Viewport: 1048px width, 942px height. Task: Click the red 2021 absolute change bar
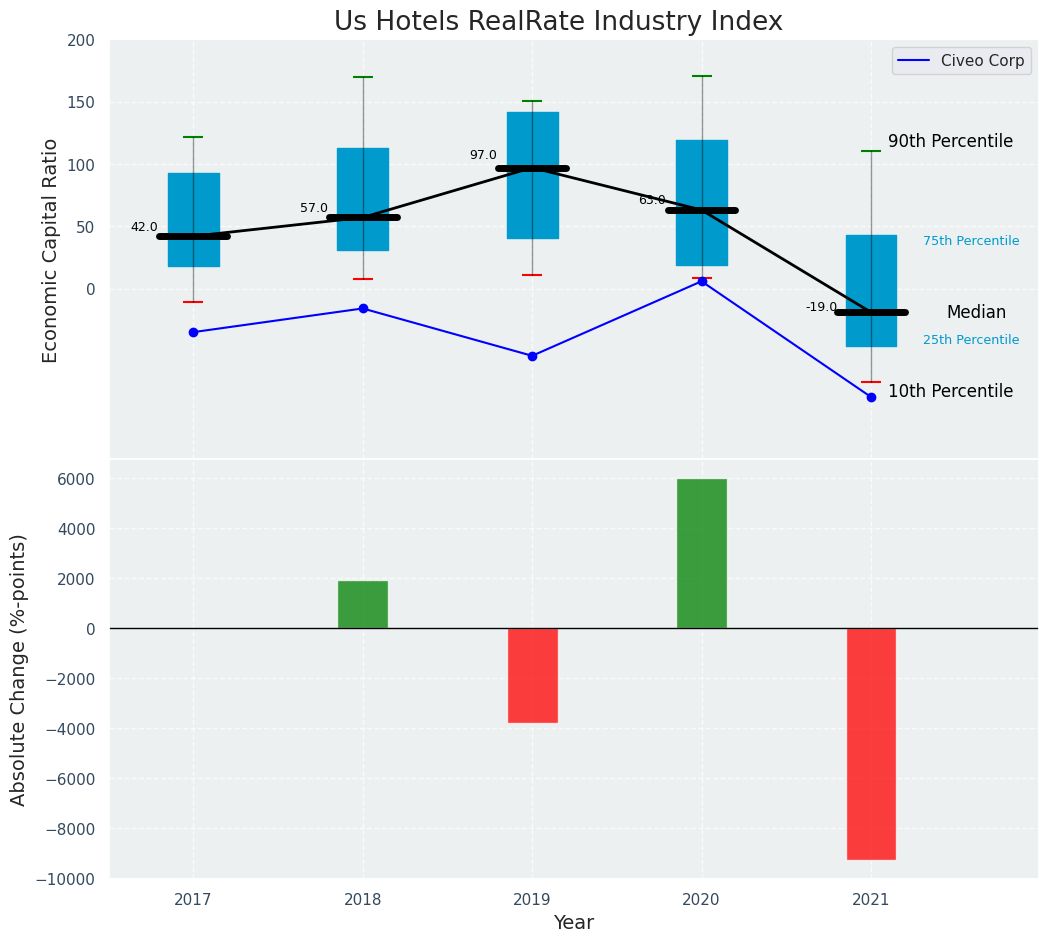click(x=871, y=743)
